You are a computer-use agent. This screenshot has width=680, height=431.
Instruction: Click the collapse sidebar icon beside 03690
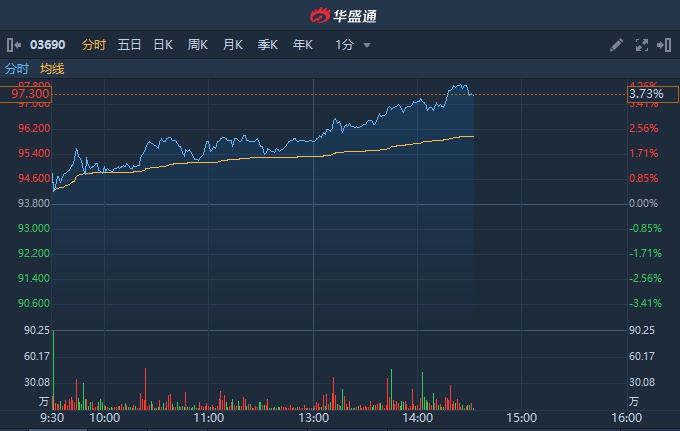click(12, 45)
